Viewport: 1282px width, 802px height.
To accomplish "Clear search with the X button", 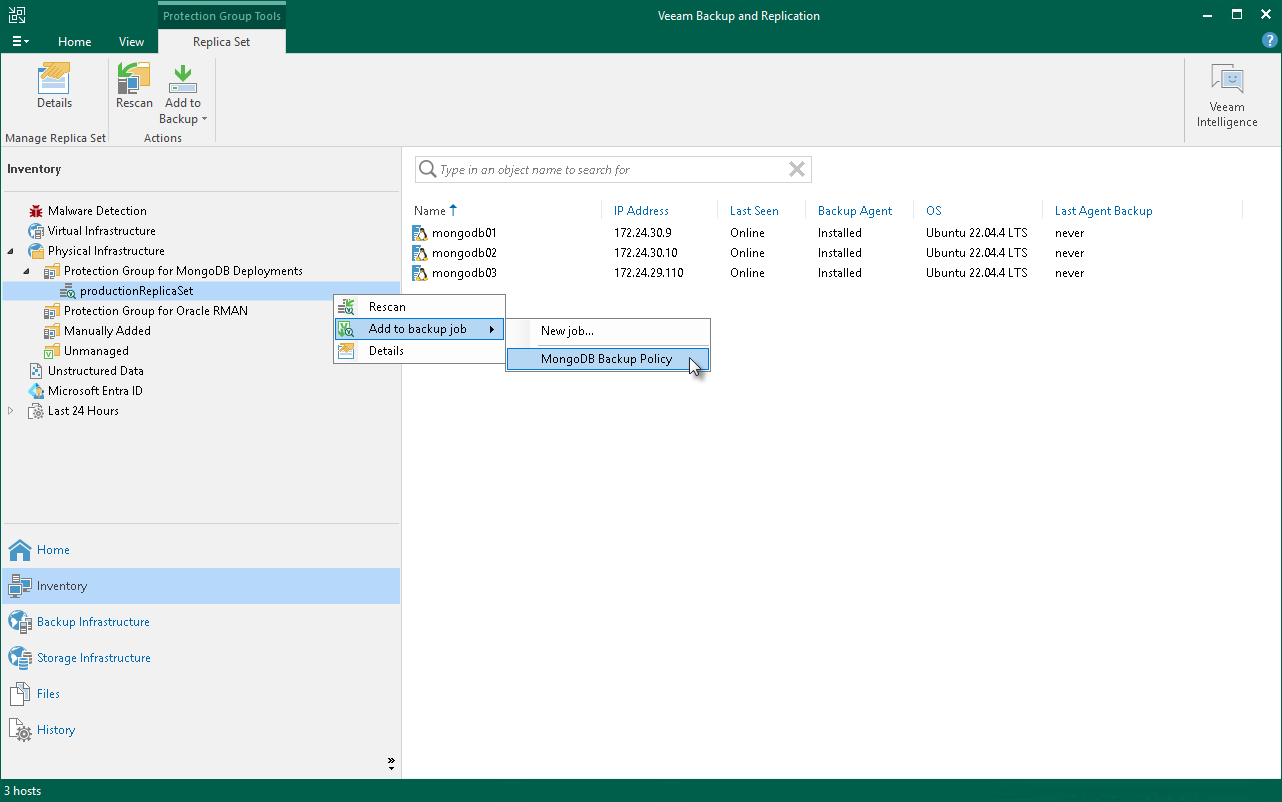I will tap(797, 170).
